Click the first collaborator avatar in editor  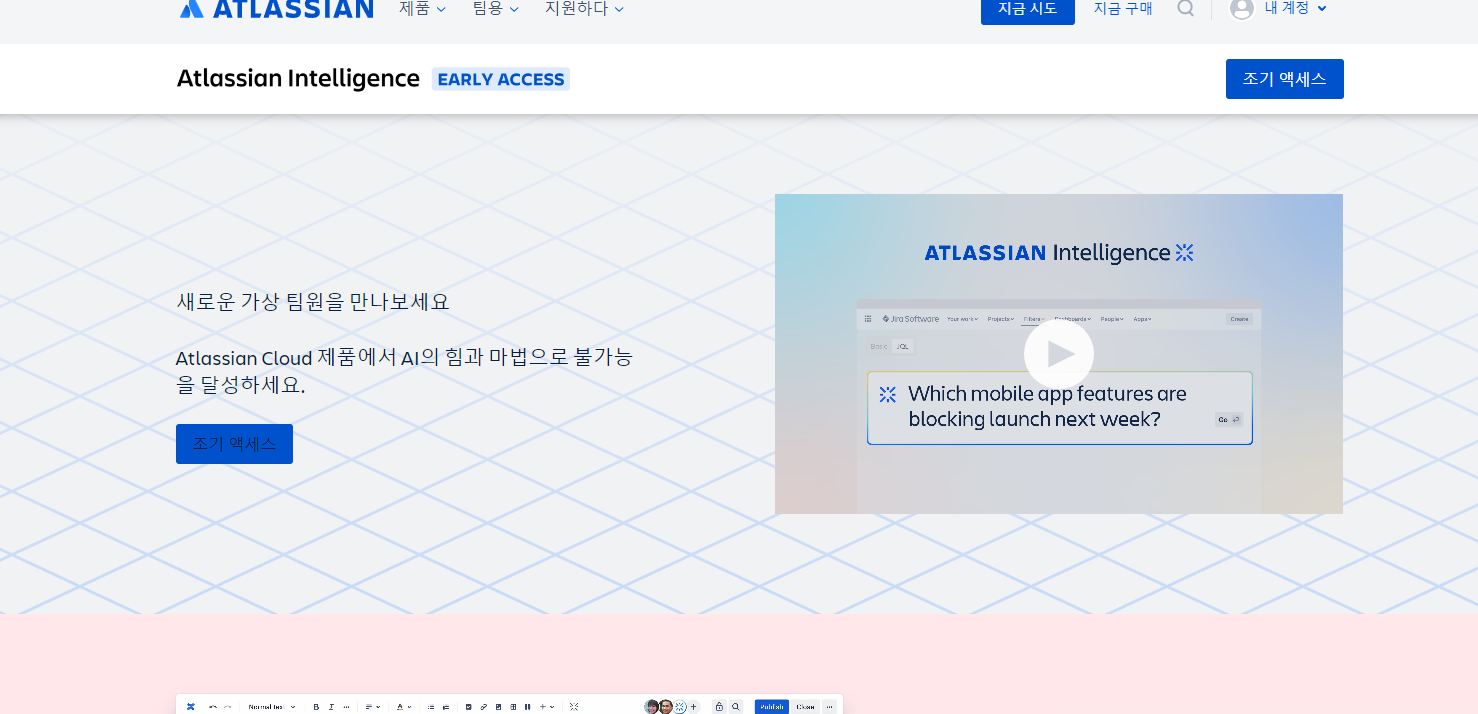(652, 707)
